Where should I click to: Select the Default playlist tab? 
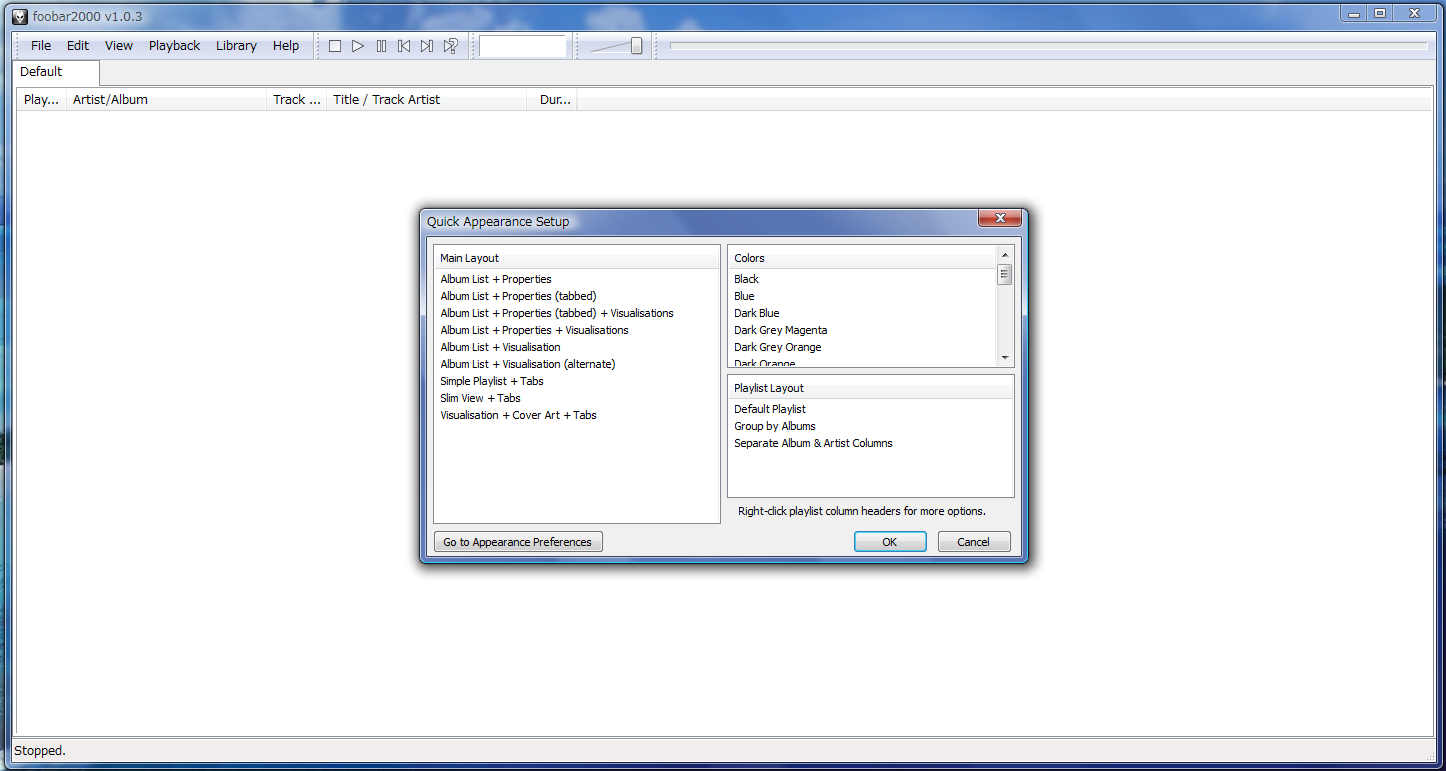coord(55,72)
